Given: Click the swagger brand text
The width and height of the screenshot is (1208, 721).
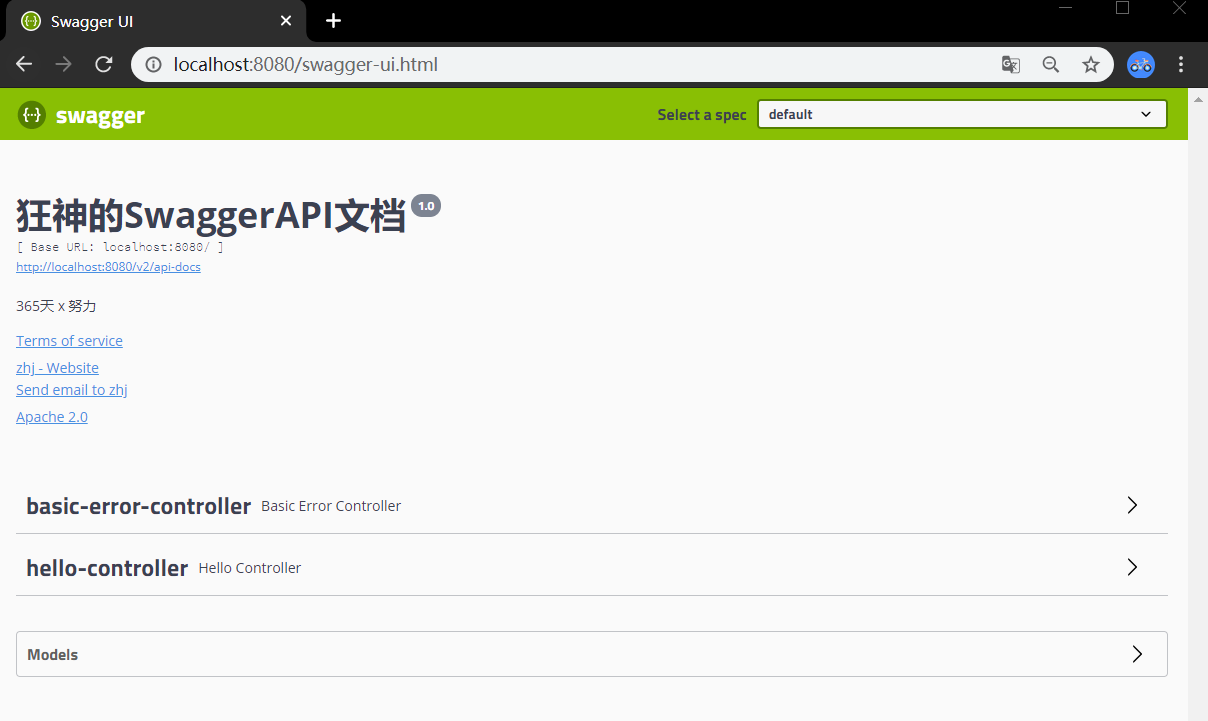Looking at the screenshot, I should tap(100, 116).
